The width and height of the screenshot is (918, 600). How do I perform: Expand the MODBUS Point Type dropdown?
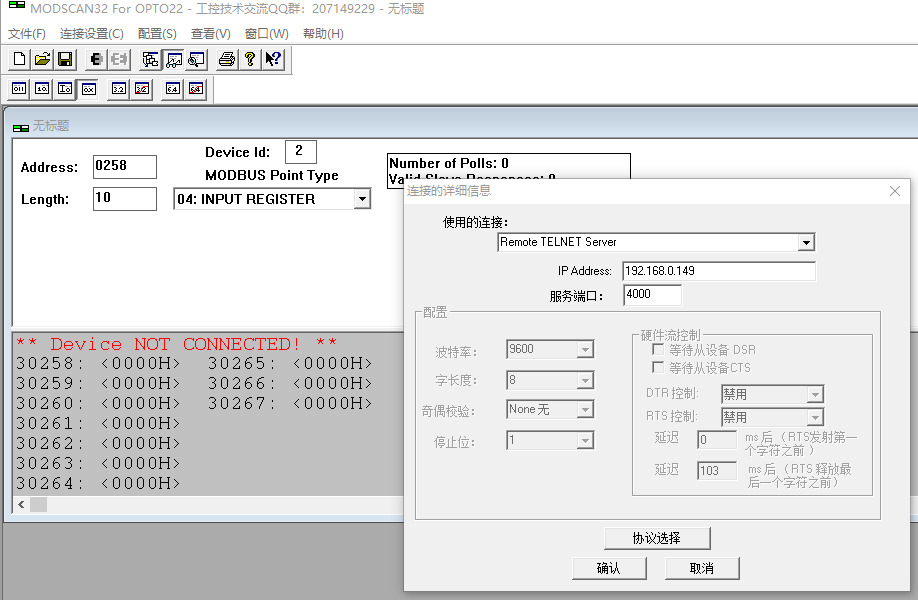361,199
